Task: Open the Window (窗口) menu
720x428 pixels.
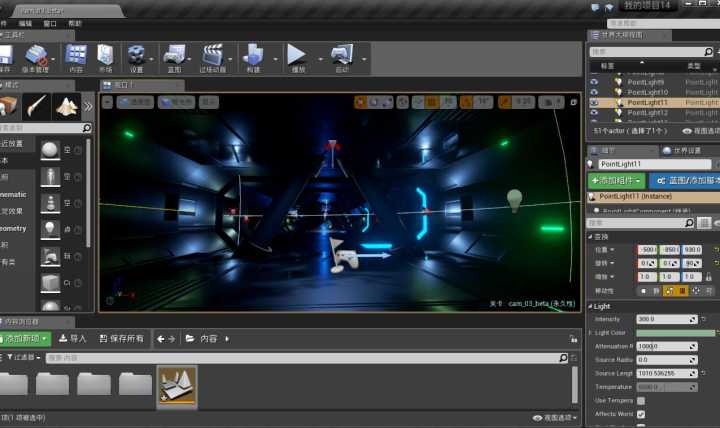Action: click(50, 23)
